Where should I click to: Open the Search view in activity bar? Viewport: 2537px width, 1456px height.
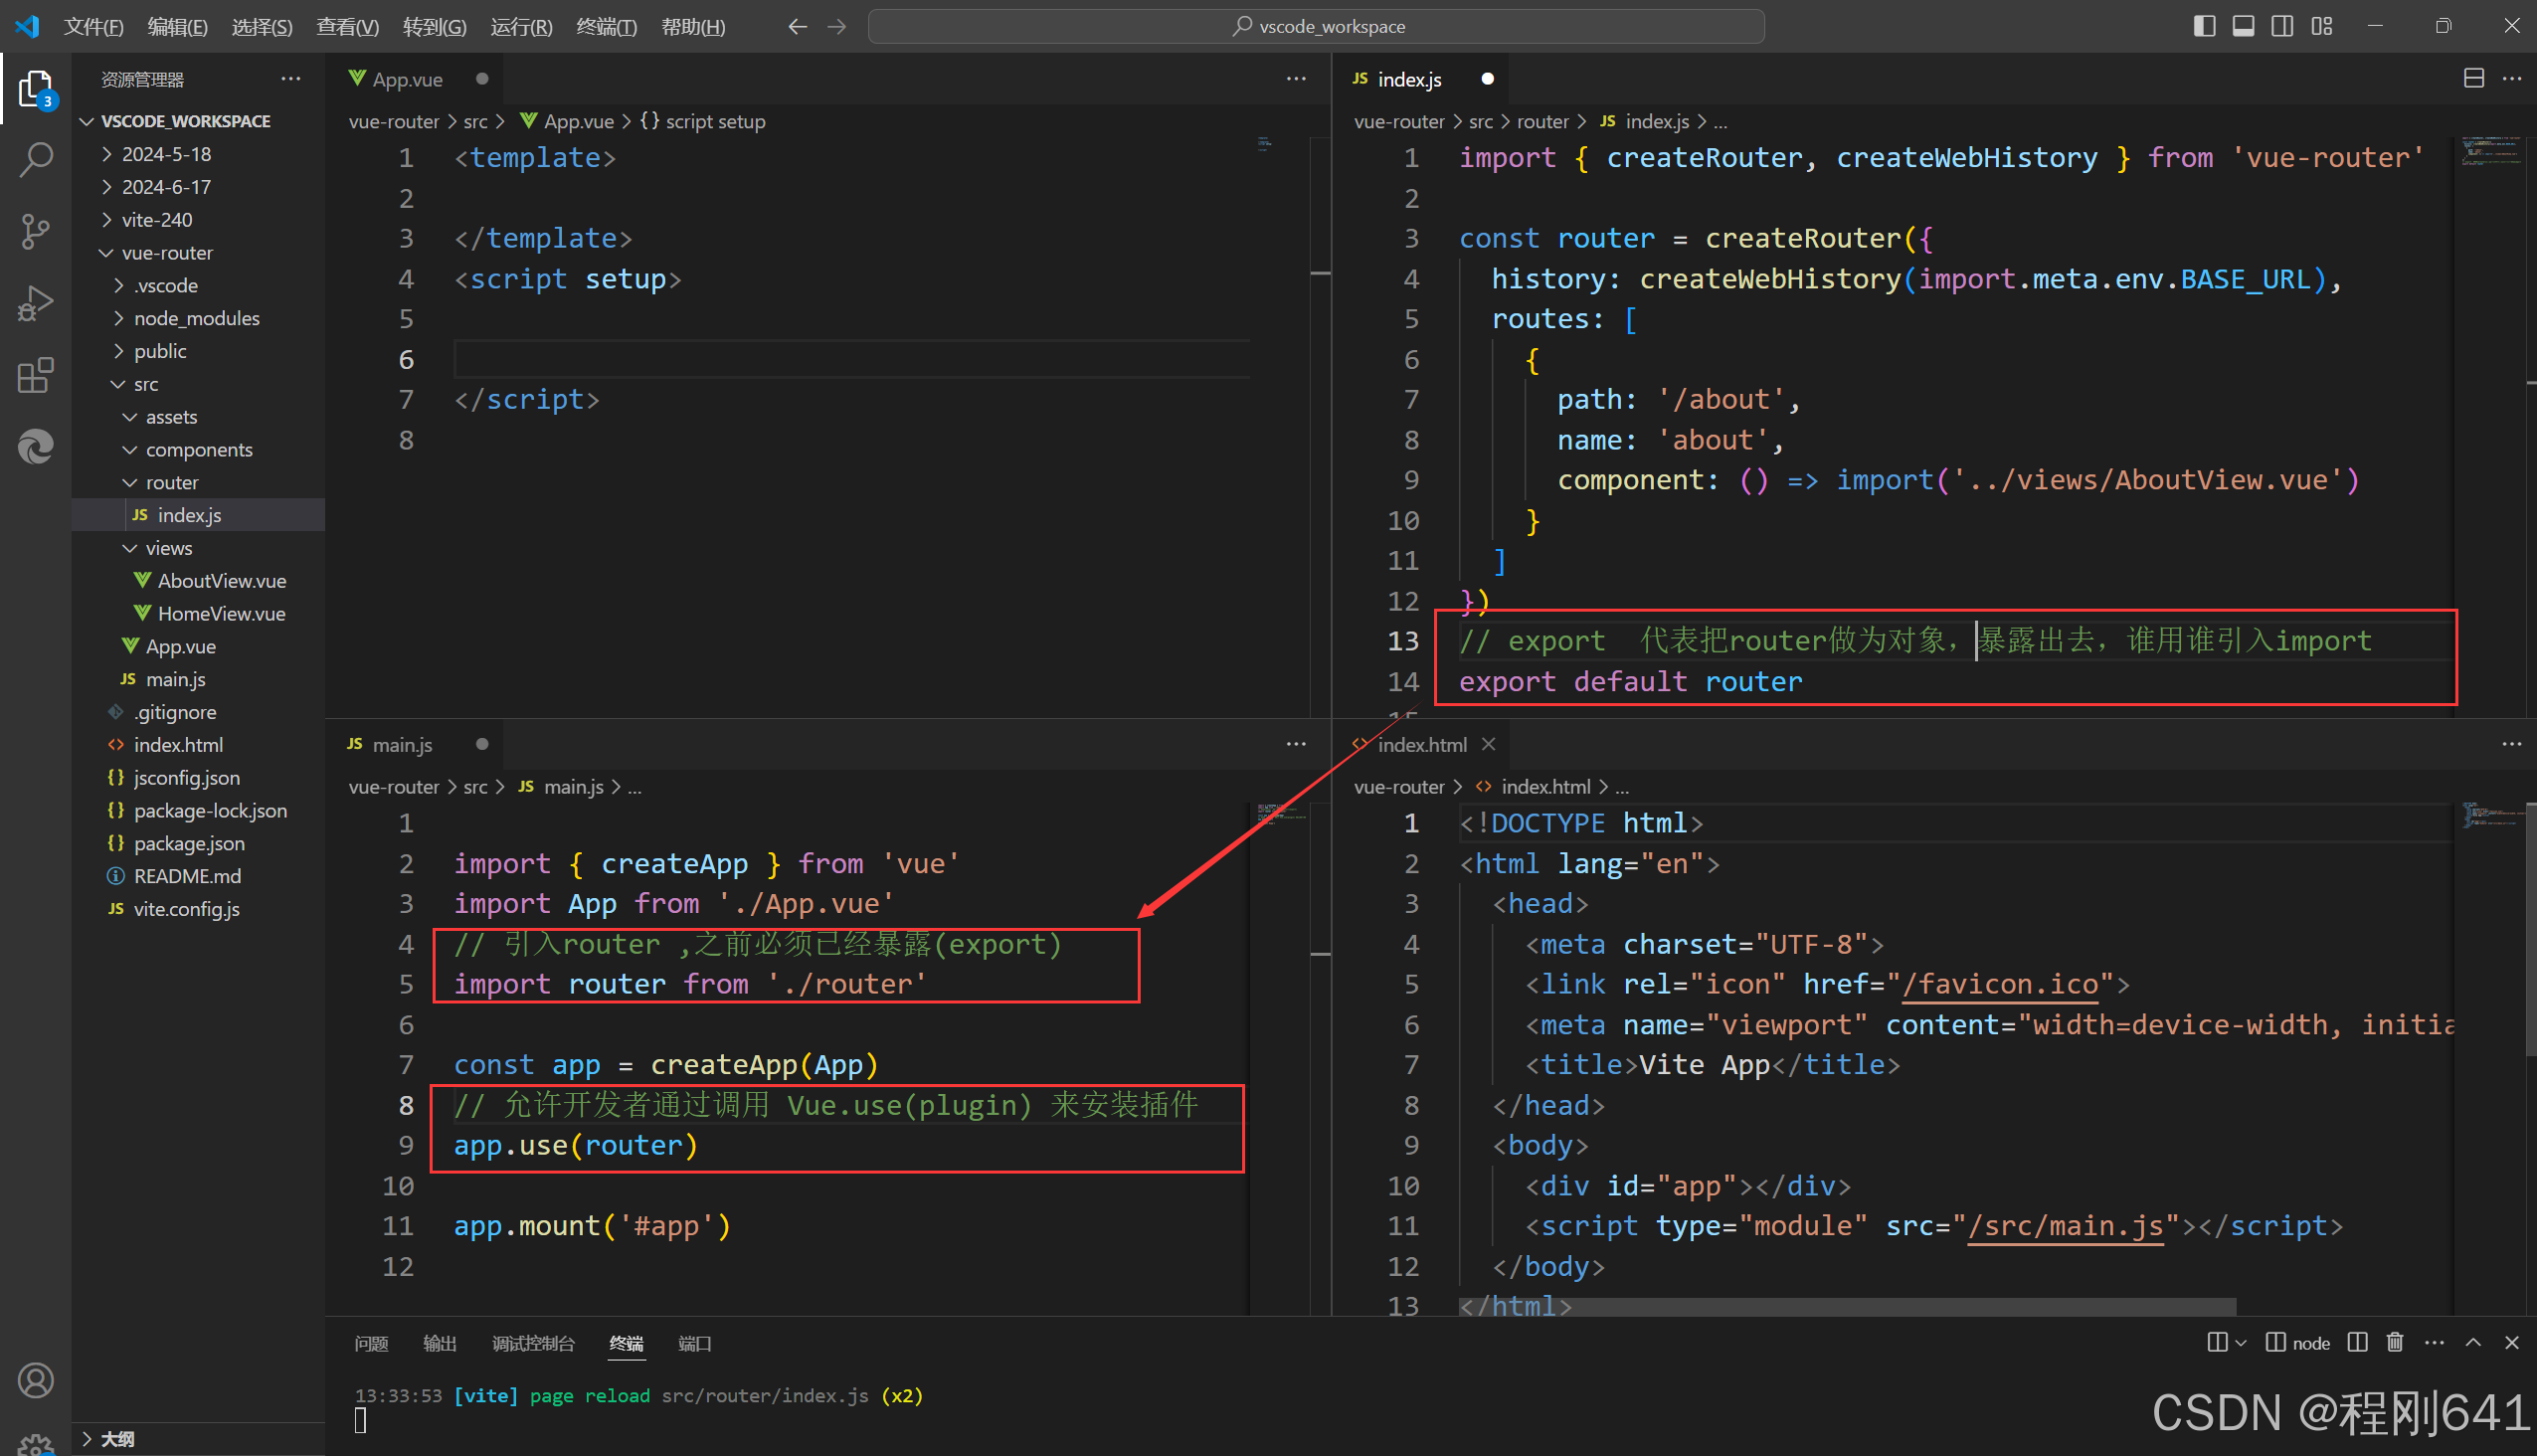(36, 159)
